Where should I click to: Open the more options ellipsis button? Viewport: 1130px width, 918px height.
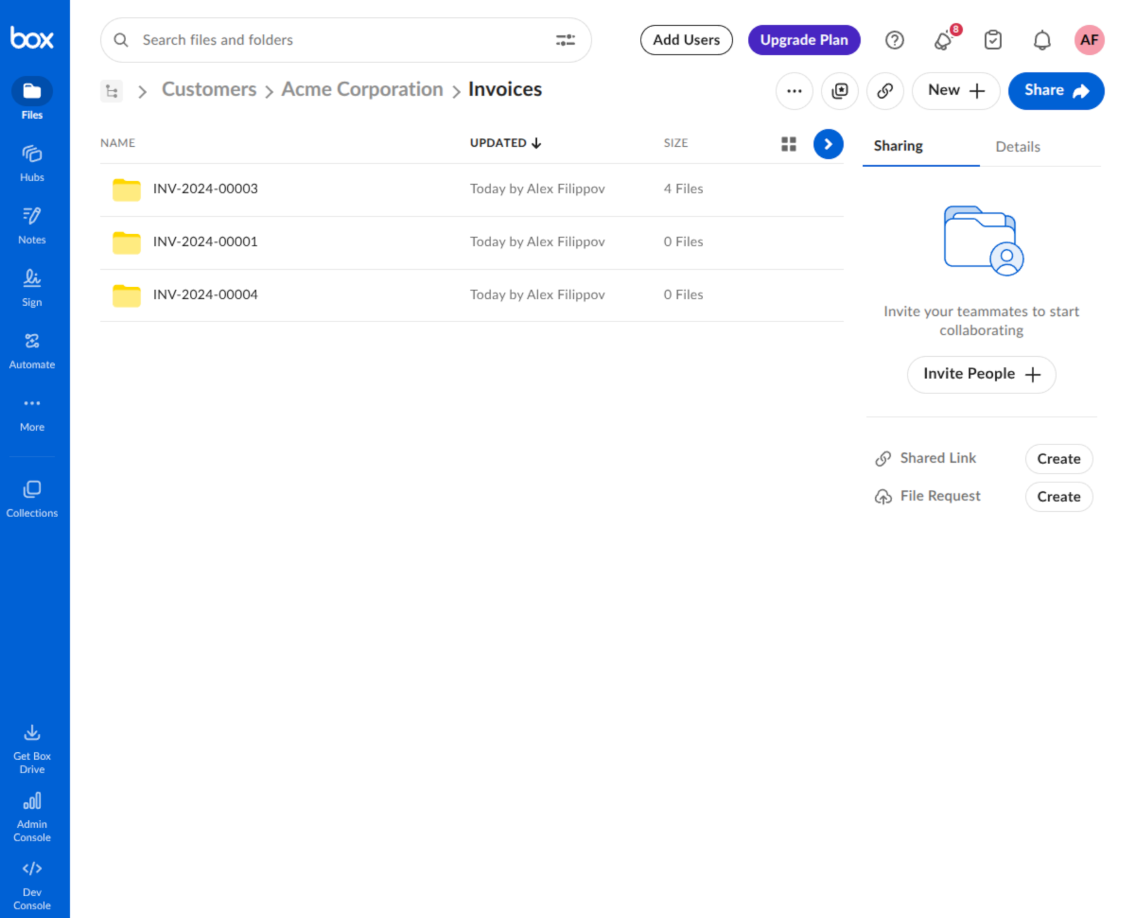[794, 91]
